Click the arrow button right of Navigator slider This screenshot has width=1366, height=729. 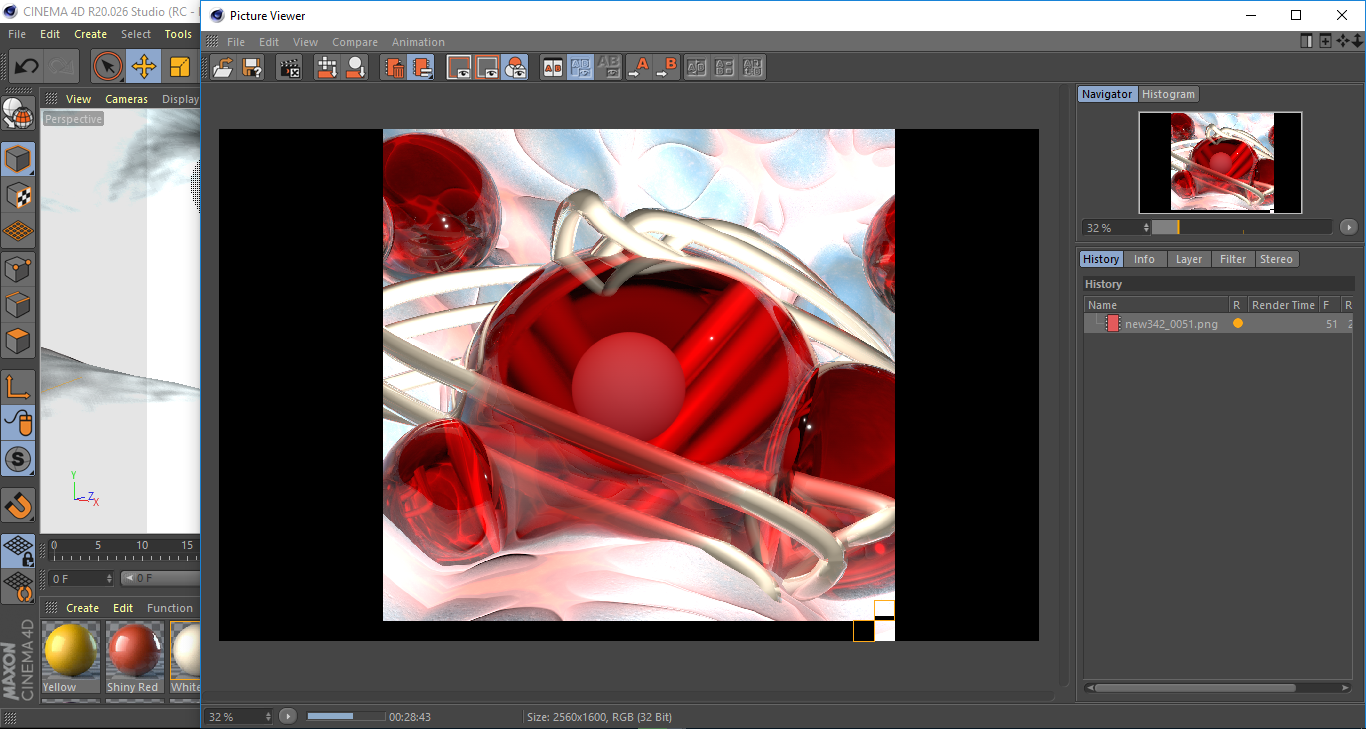pyautogui.click(x=1349, y=228)
